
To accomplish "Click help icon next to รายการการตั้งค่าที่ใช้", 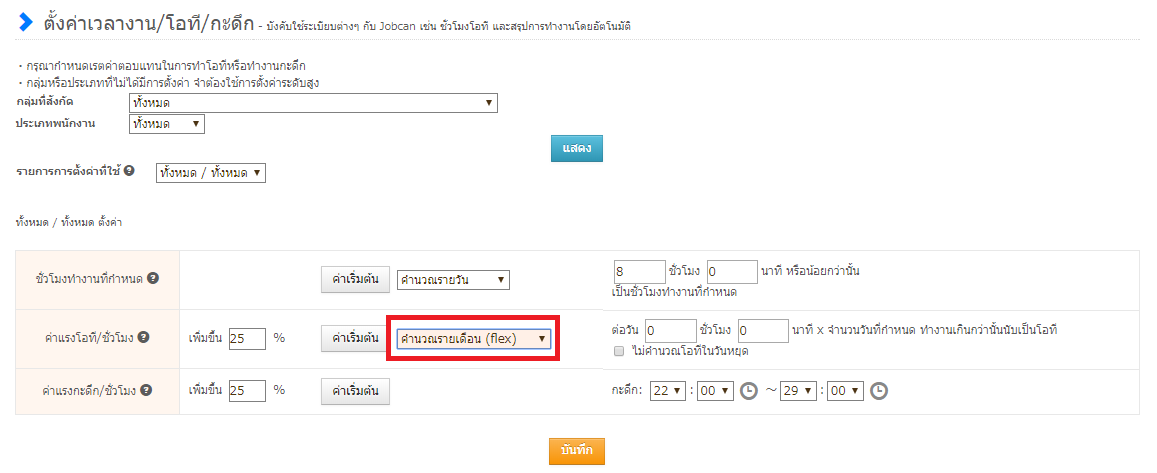I will (130, 172).
